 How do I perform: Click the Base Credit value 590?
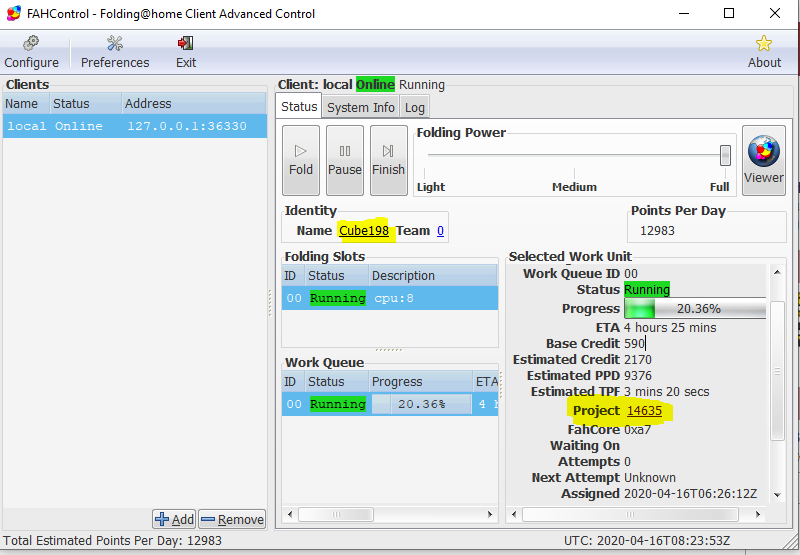[635, 343]
